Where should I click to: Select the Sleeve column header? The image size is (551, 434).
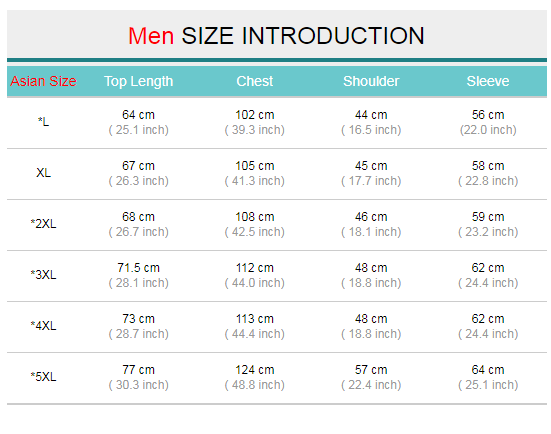point(488,81)
